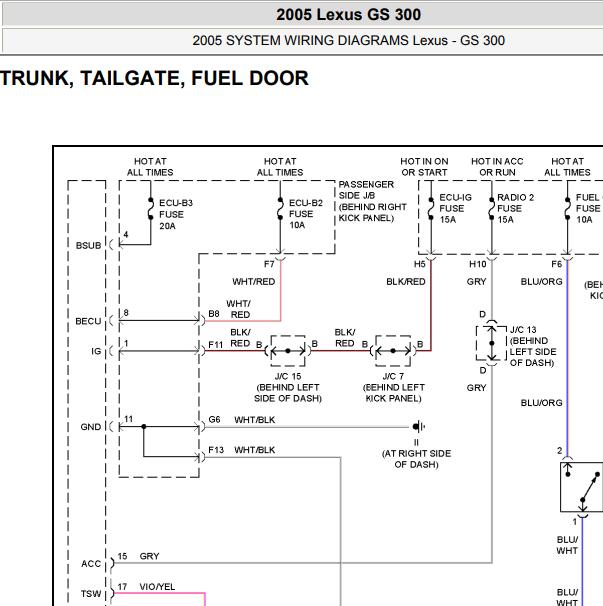
Task: Select the J/C 15 junction connector symbol
Action: (288, 351)
